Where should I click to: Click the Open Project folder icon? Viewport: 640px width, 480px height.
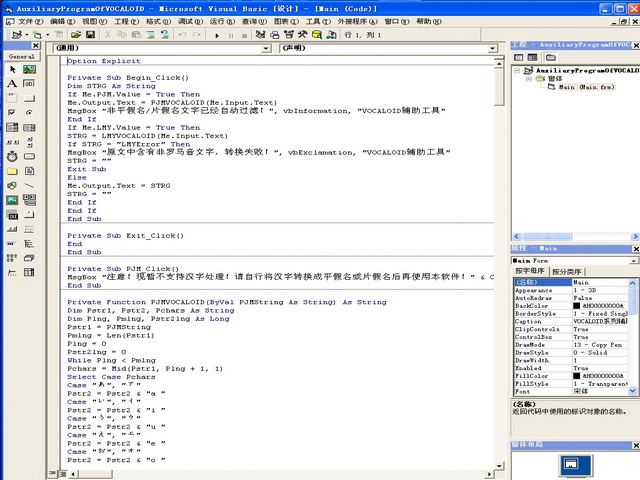[x=76, y=35]
